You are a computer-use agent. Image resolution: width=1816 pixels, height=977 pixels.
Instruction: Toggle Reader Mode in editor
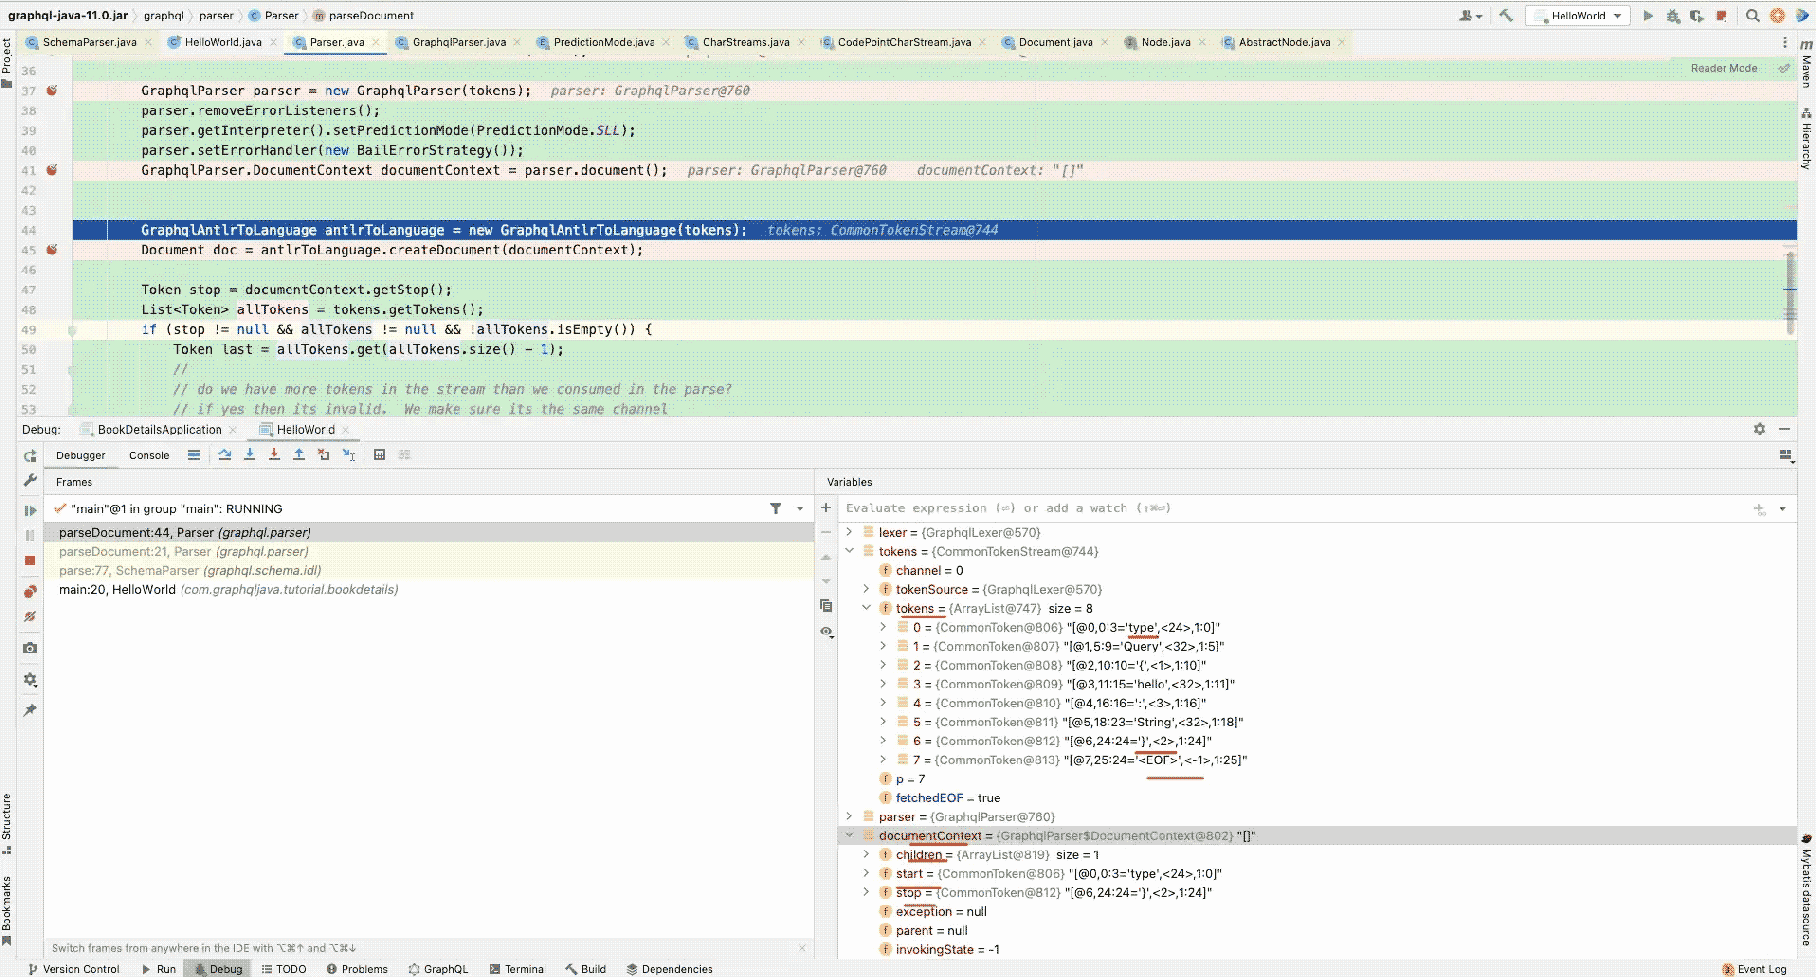pos(1724,68)
